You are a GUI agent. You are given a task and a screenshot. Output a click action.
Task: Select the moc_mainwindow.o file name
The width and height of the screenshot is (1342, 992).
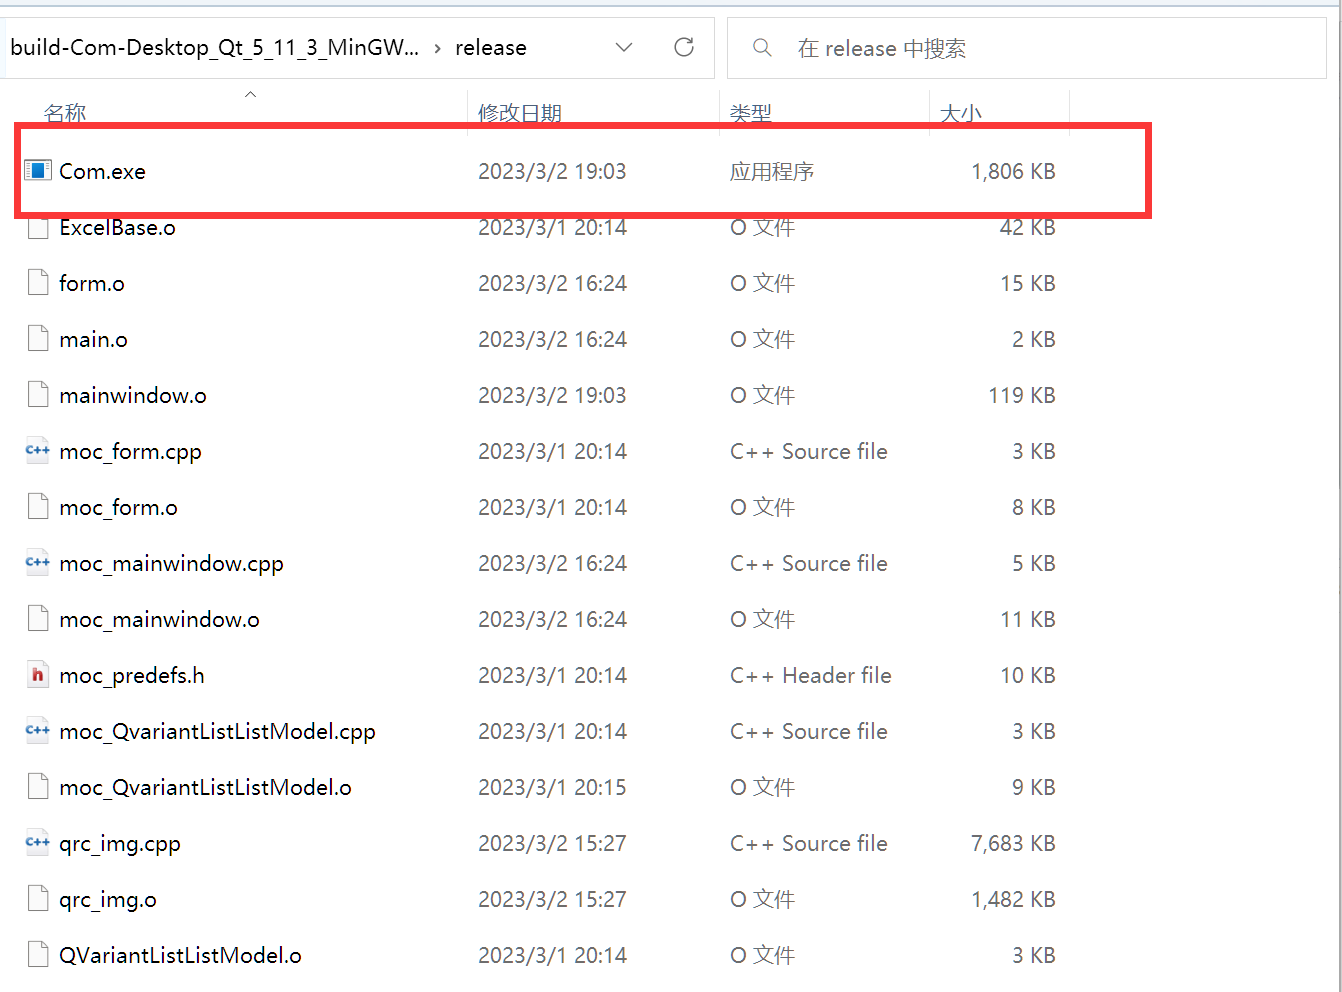click(159, 620)
